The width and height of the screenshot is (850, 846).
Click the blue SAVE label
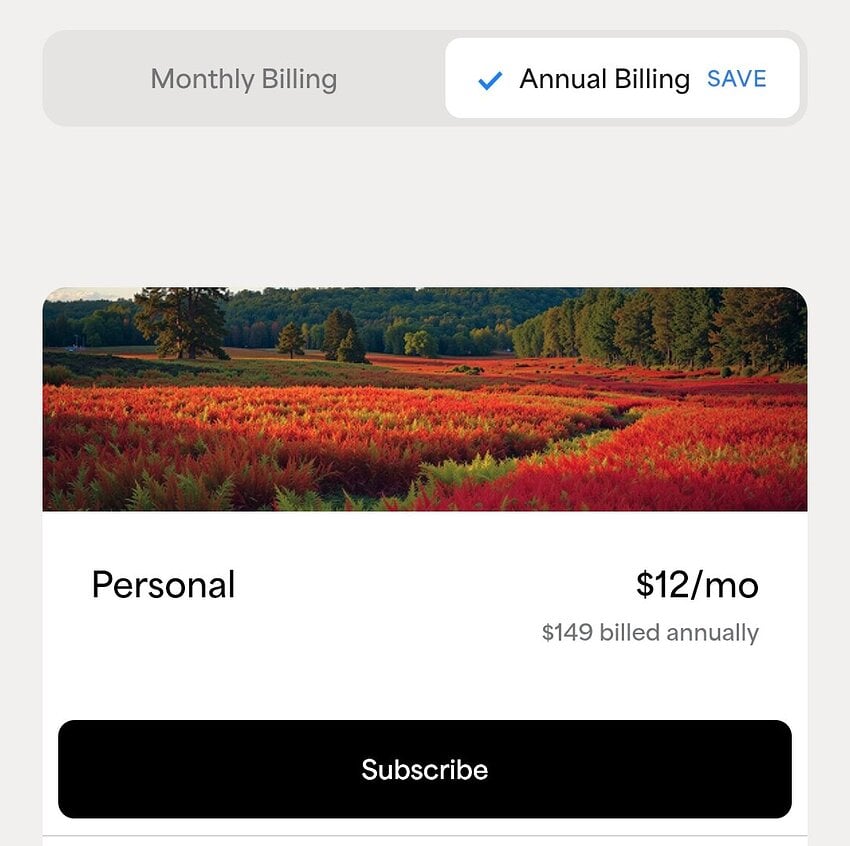pos(737,79)
